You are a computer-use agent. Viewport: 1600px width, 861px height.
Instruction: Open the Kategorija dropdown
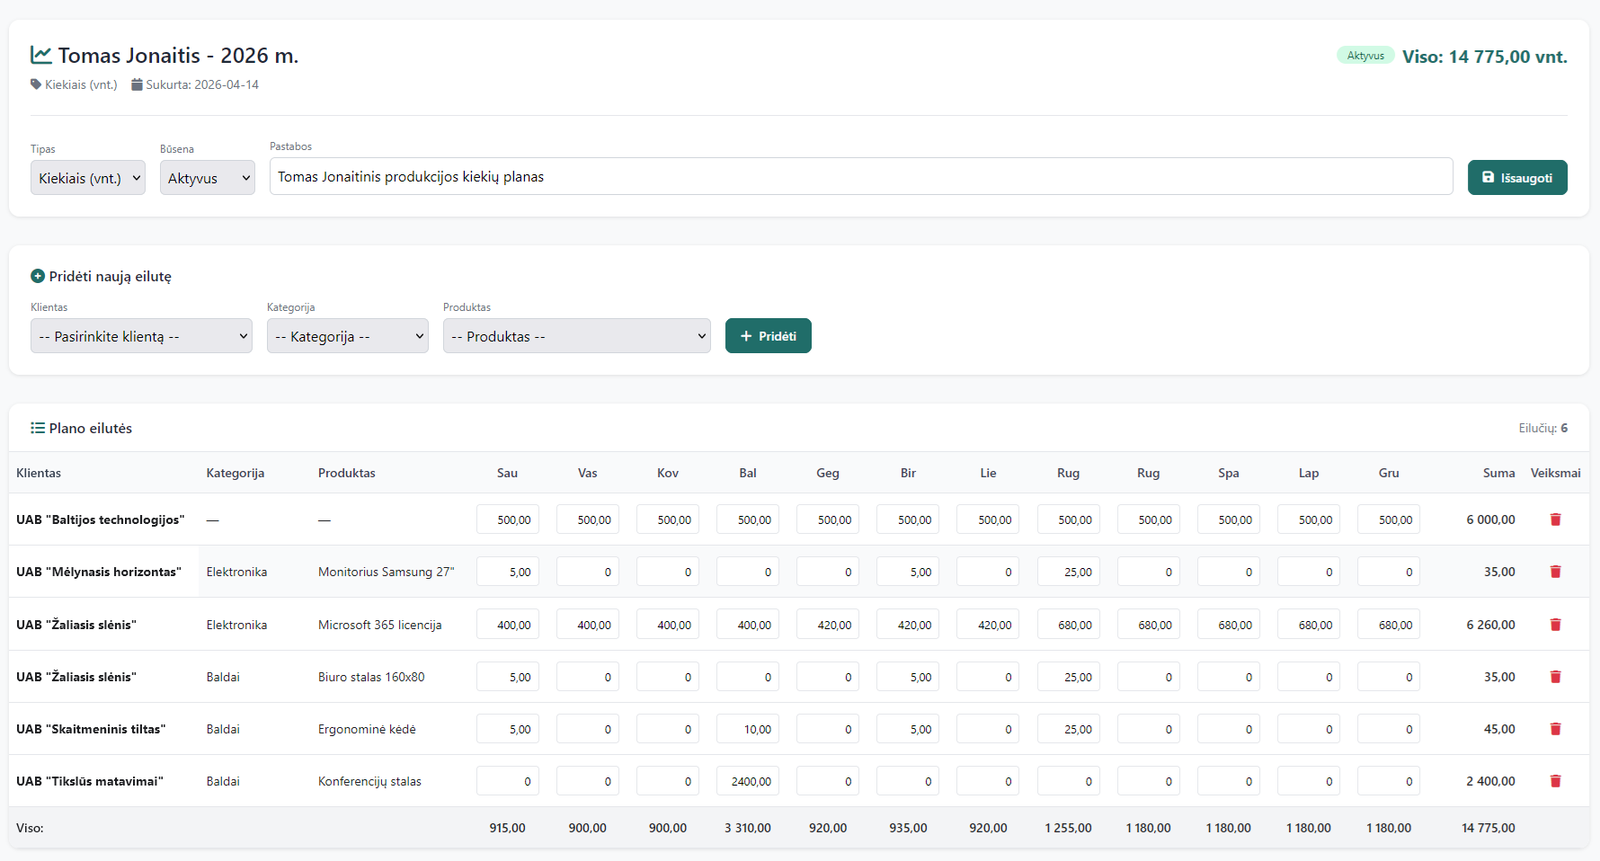point(347,336)
